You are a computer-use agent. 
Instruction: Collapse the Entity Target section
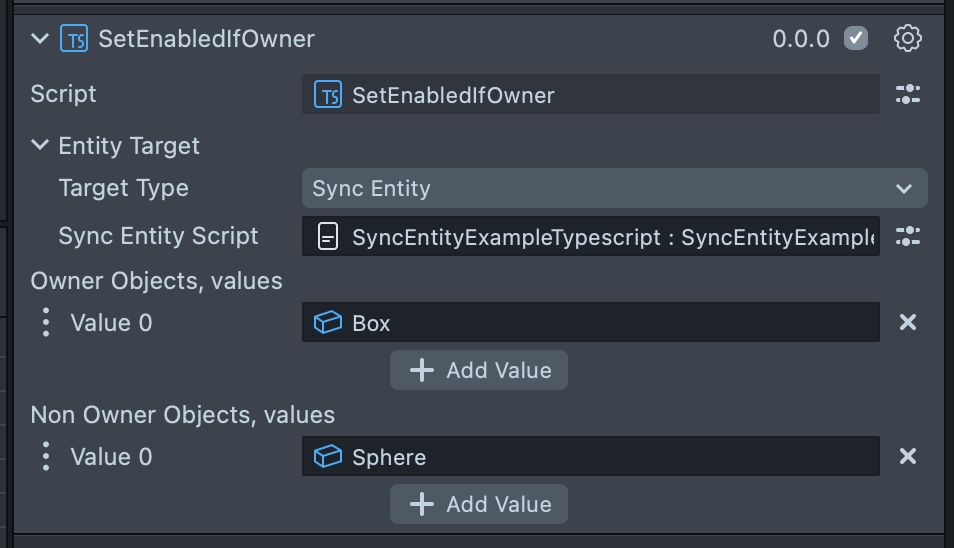(x=40, y=145)
